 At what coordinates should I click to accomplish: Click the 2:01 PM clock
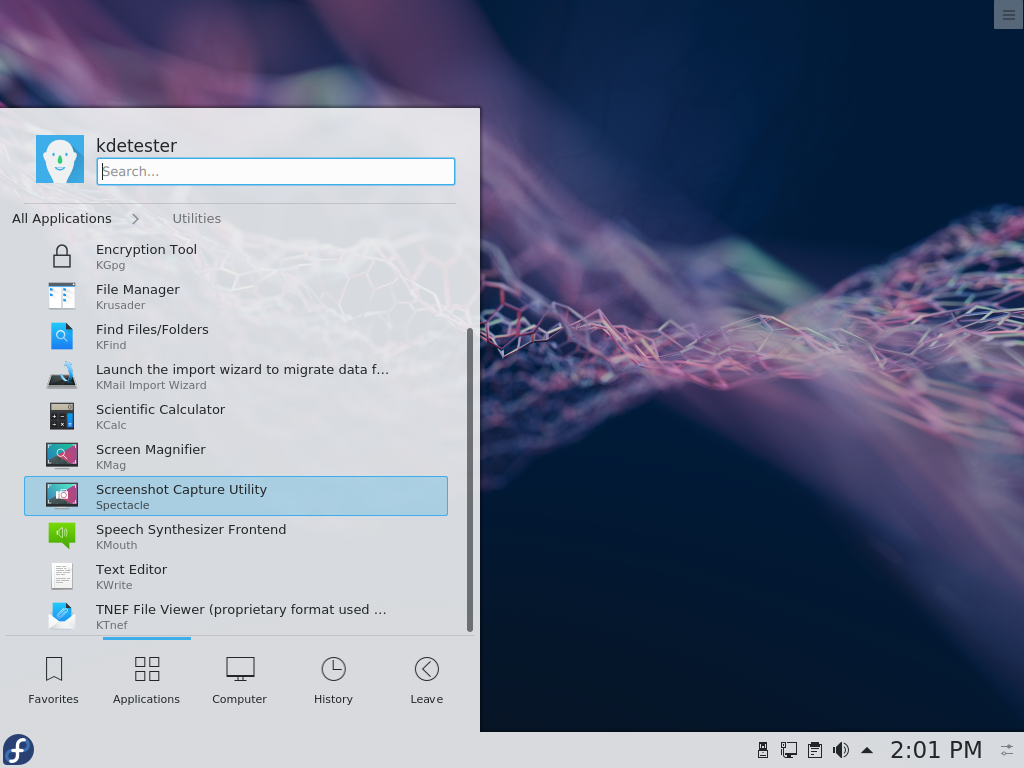936,750
